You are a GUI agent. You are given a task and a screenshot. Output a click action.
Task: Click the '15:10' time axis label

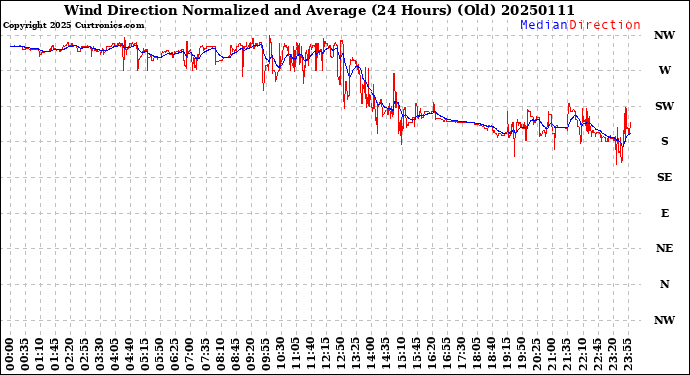tap(401, 355)
